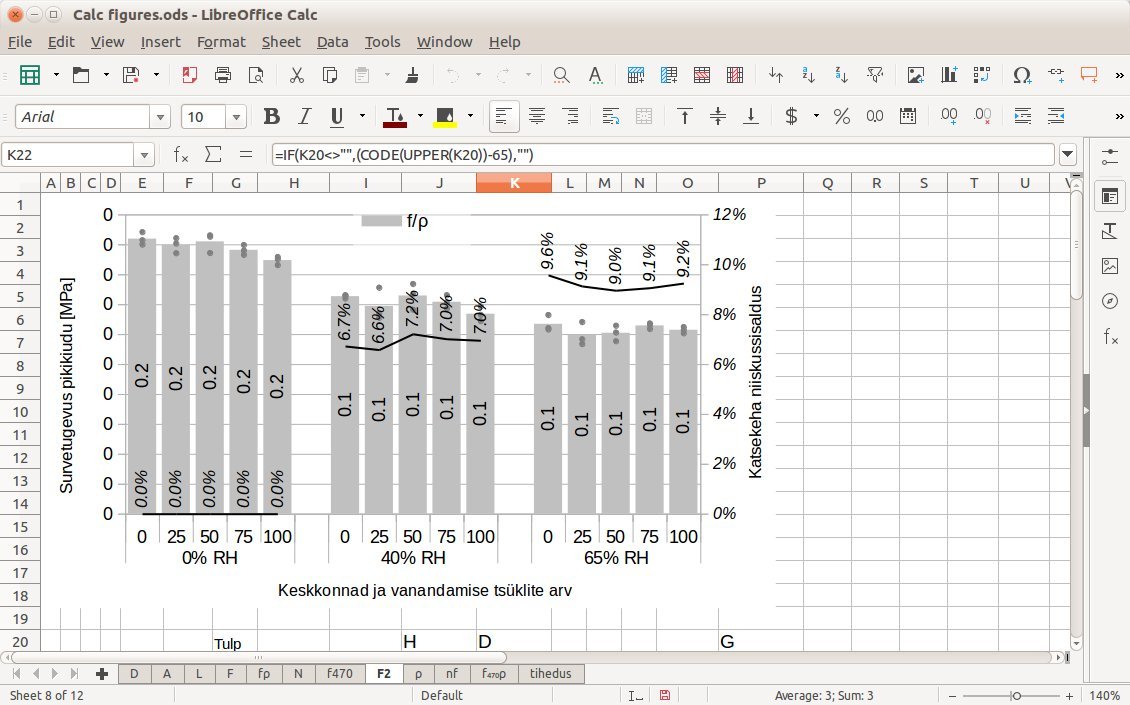Open the Sheet menu
Image resolution: width=1130 pixels, height=705 pixels.
(x=280, y=41)
